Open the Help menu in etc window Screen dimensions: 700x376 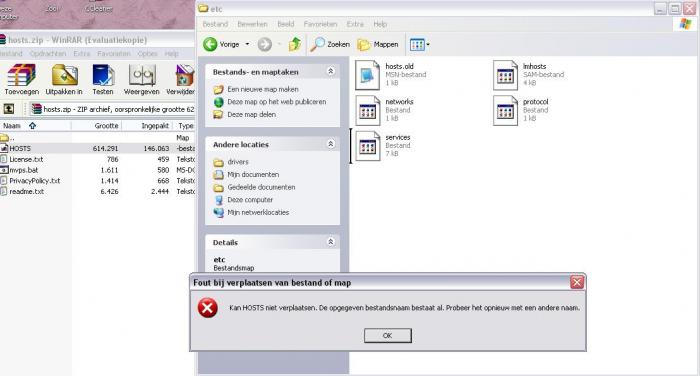[380, 24]
